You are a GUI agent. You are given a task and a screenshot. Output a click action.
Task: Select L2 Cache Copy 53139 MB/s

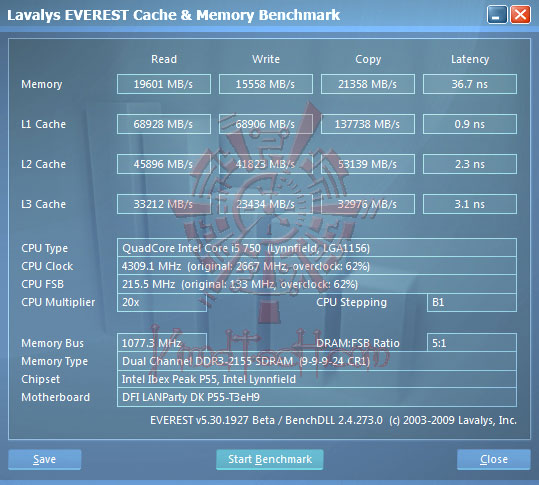[368, 164]
